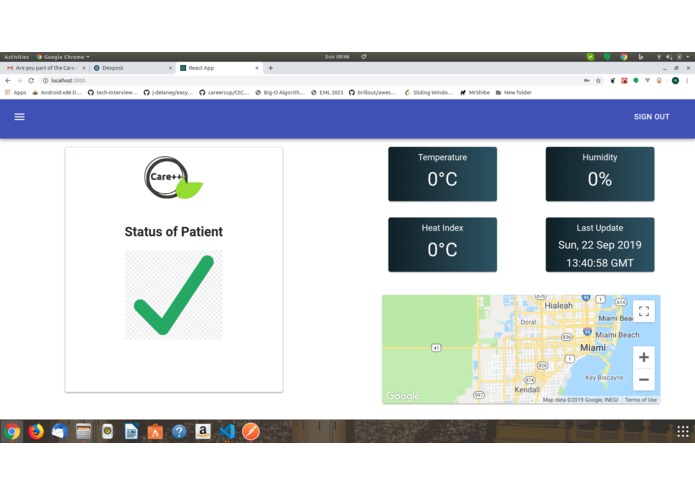Viewport: 695px width, 494px height.
Task: Open saved passwords key icon
Action: [x=586, y=81]
